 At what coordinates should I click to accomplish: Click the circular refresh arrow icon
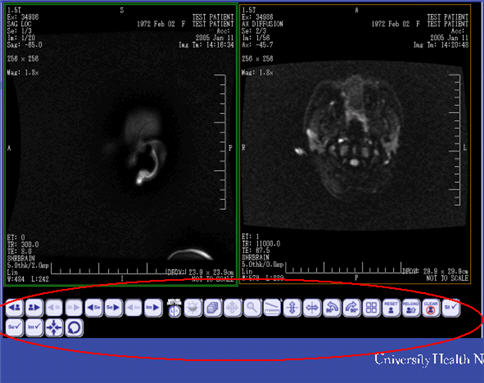(x=74, y=328)
